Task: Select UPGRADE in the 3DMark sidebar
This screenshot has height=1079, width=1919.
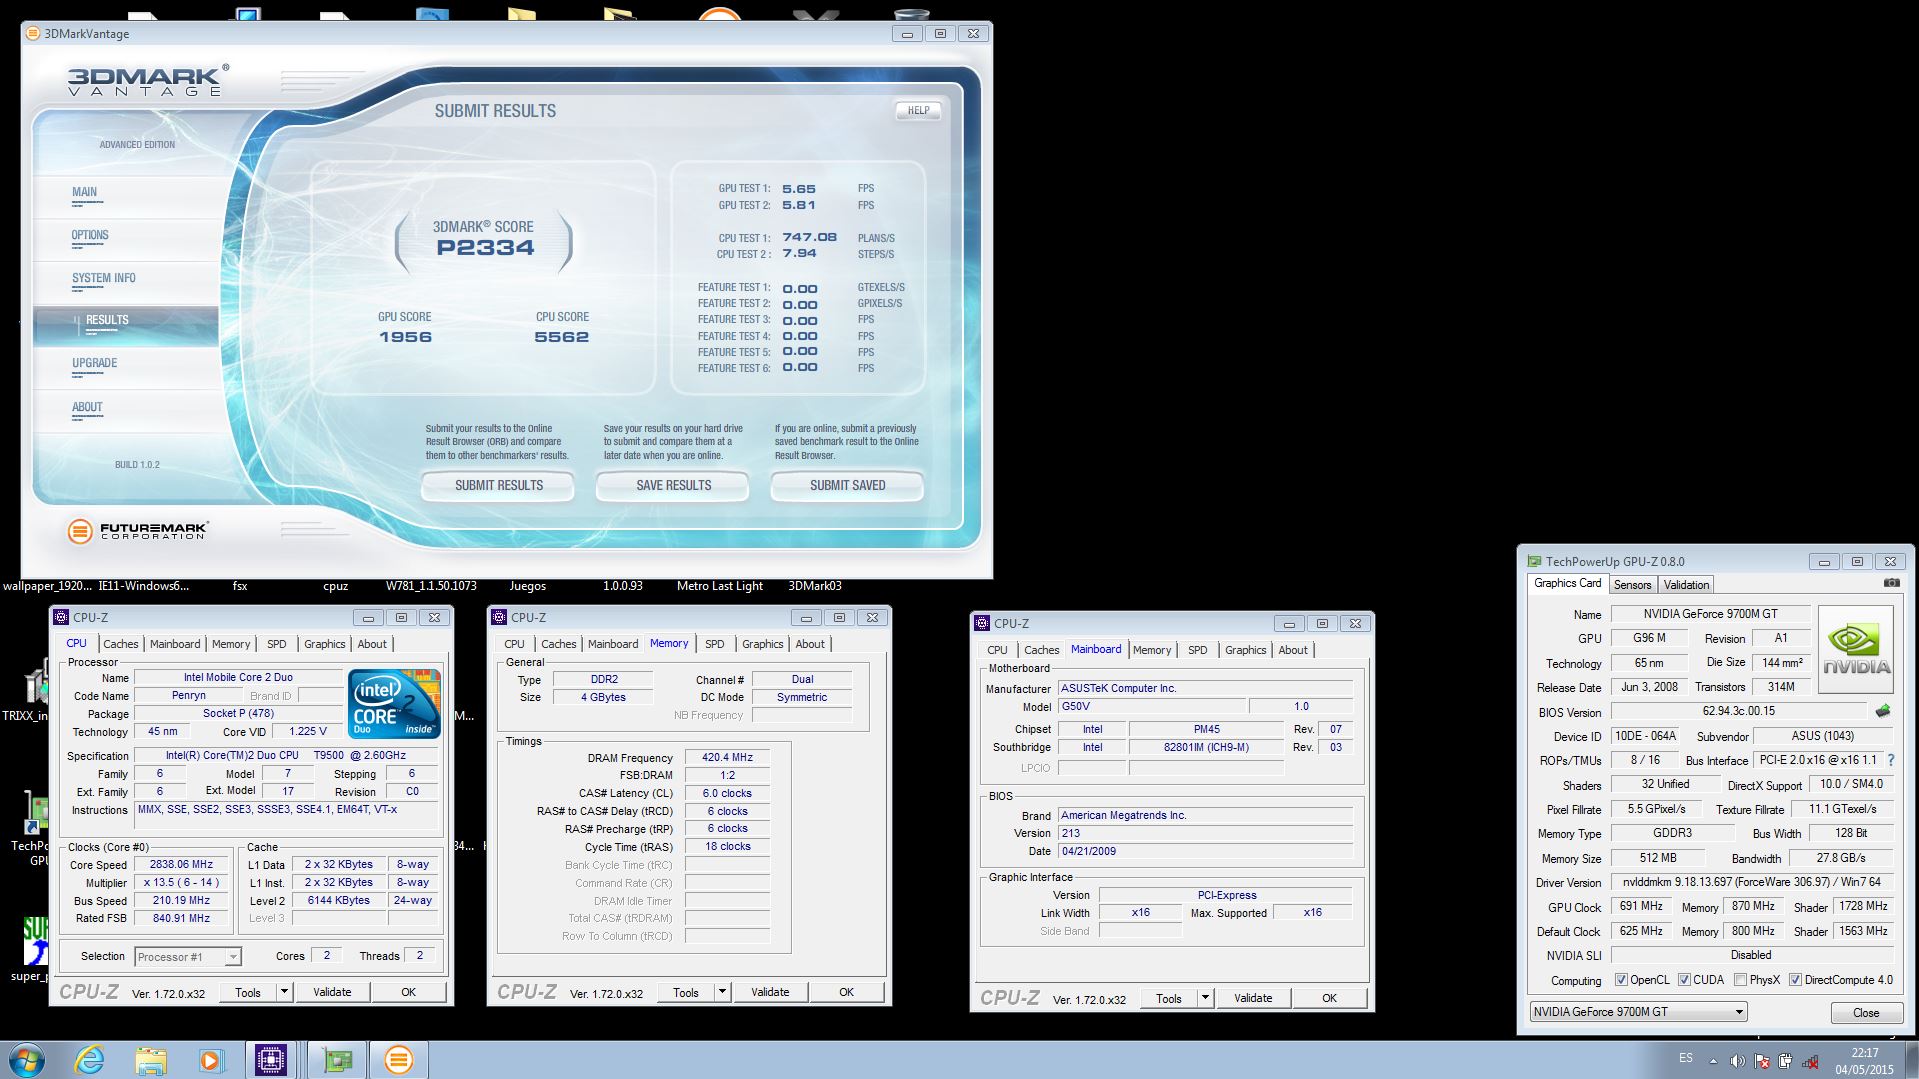Action: coord(95,364)
